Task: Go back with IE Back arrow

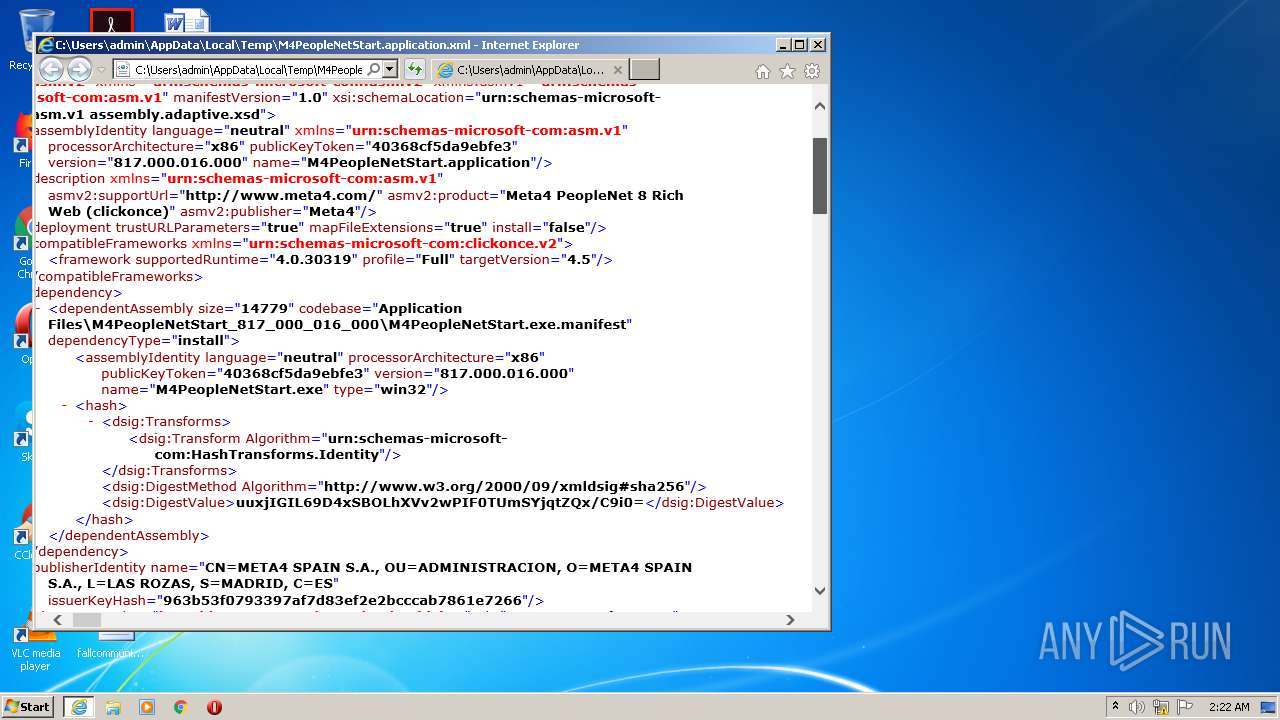Action: pos(51,69)
